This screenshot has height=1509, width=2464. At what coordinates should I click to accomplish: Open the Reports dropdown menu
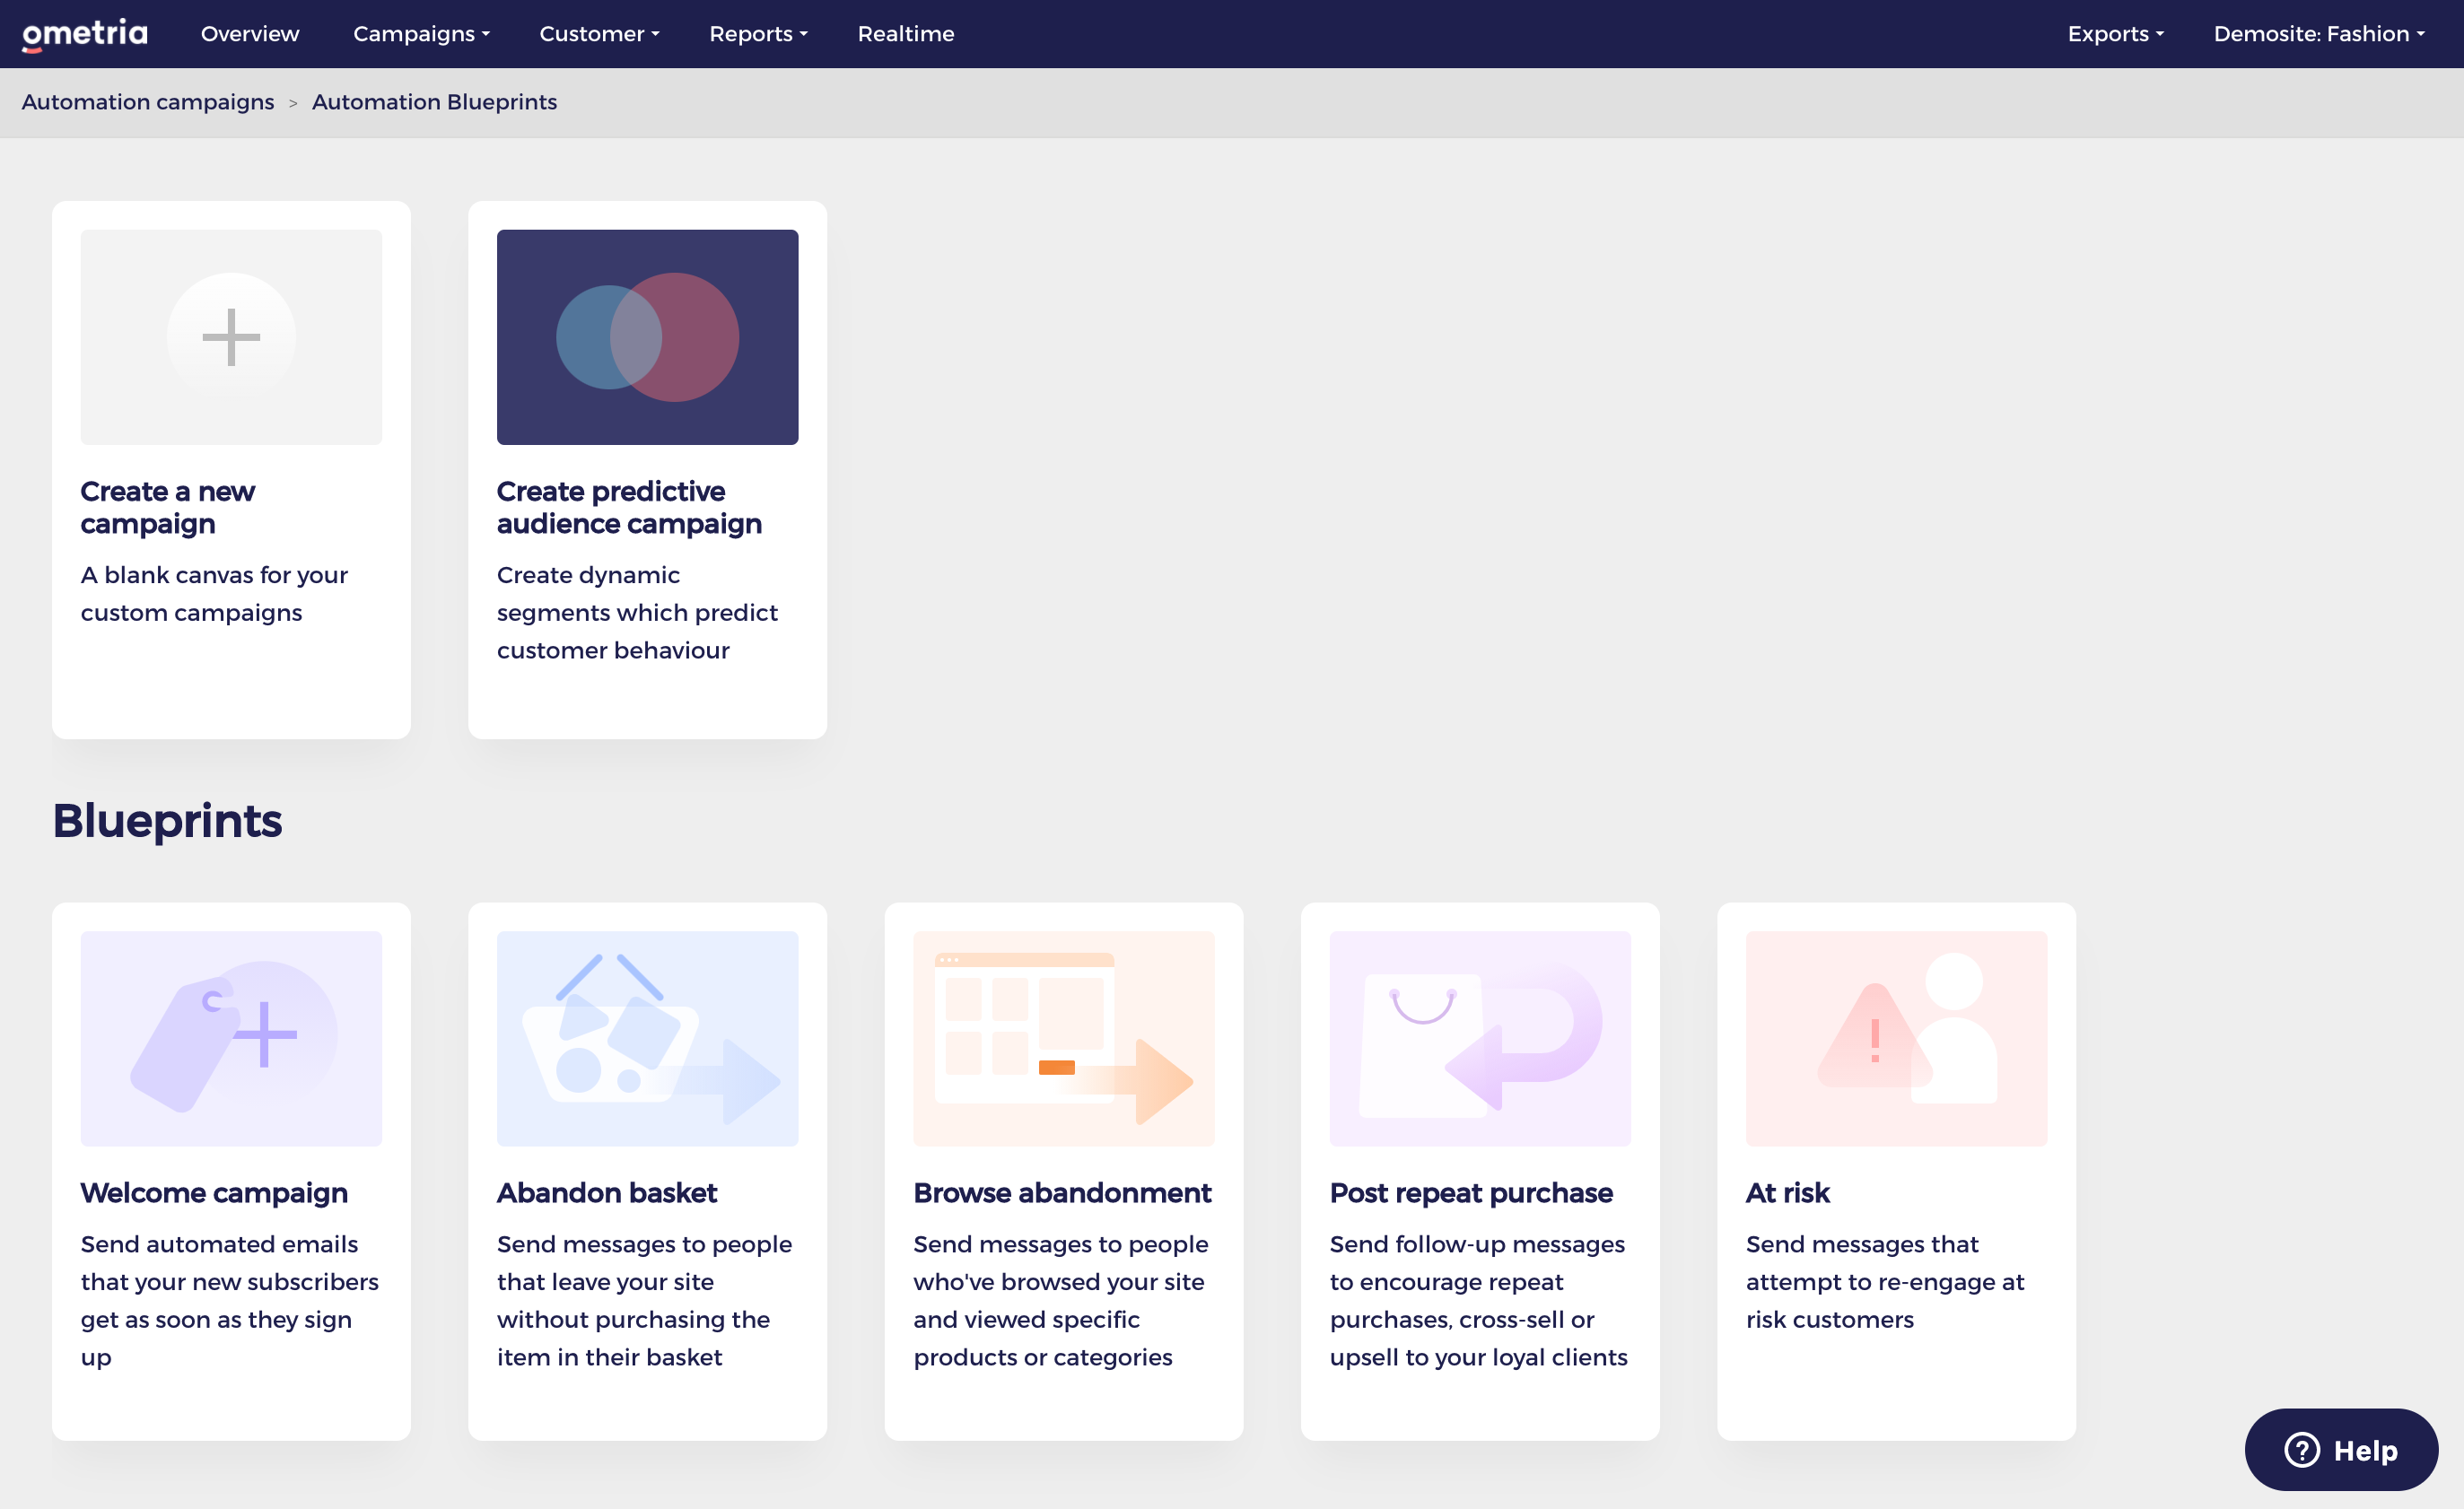tap(758, 34)
